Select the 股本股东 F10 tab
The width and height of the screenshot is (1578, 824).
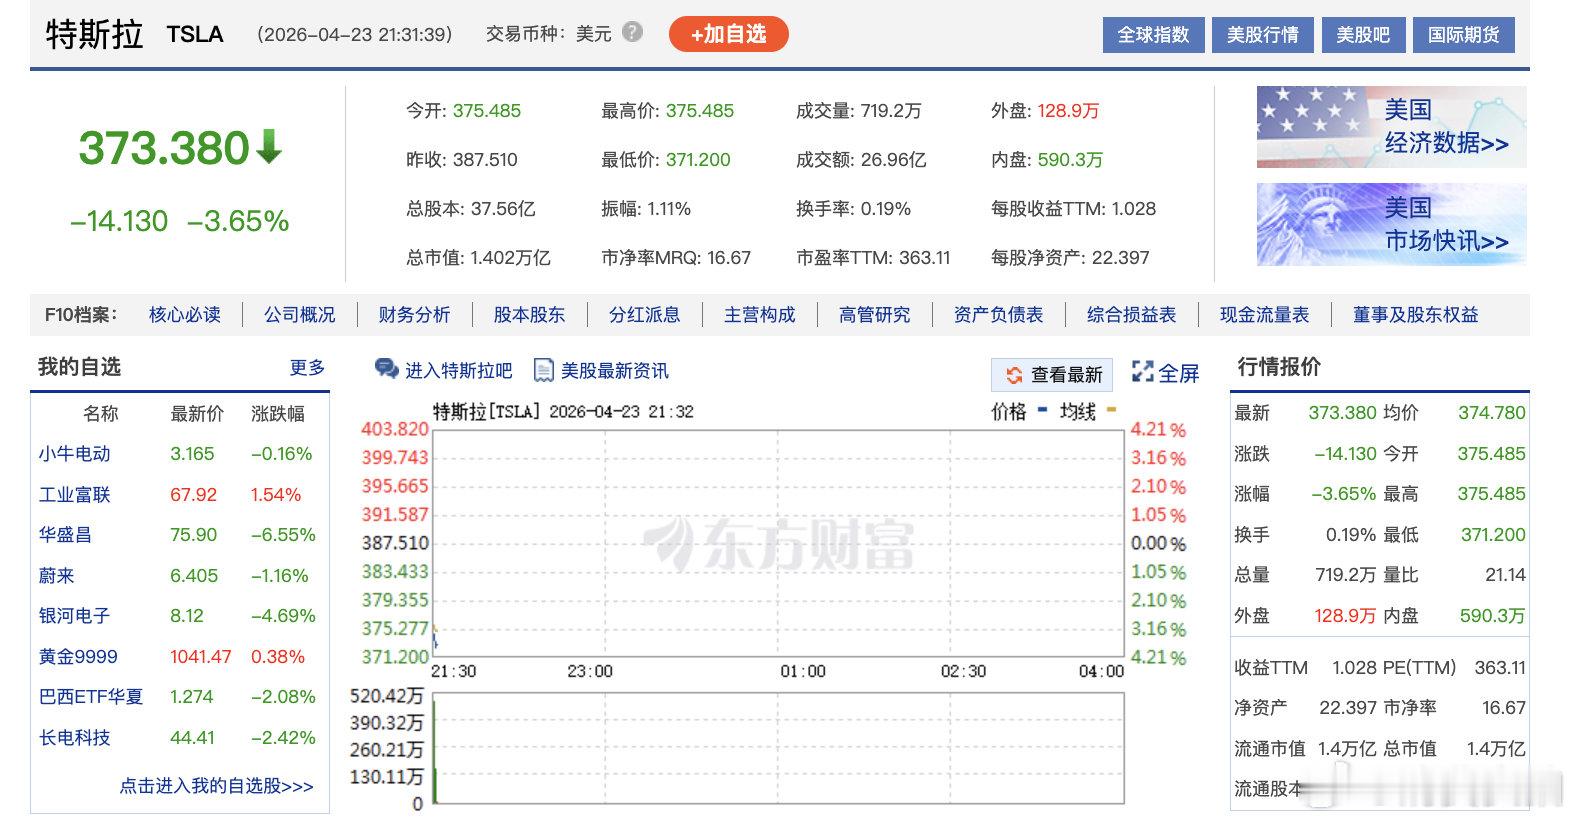[x=529, y=315]
